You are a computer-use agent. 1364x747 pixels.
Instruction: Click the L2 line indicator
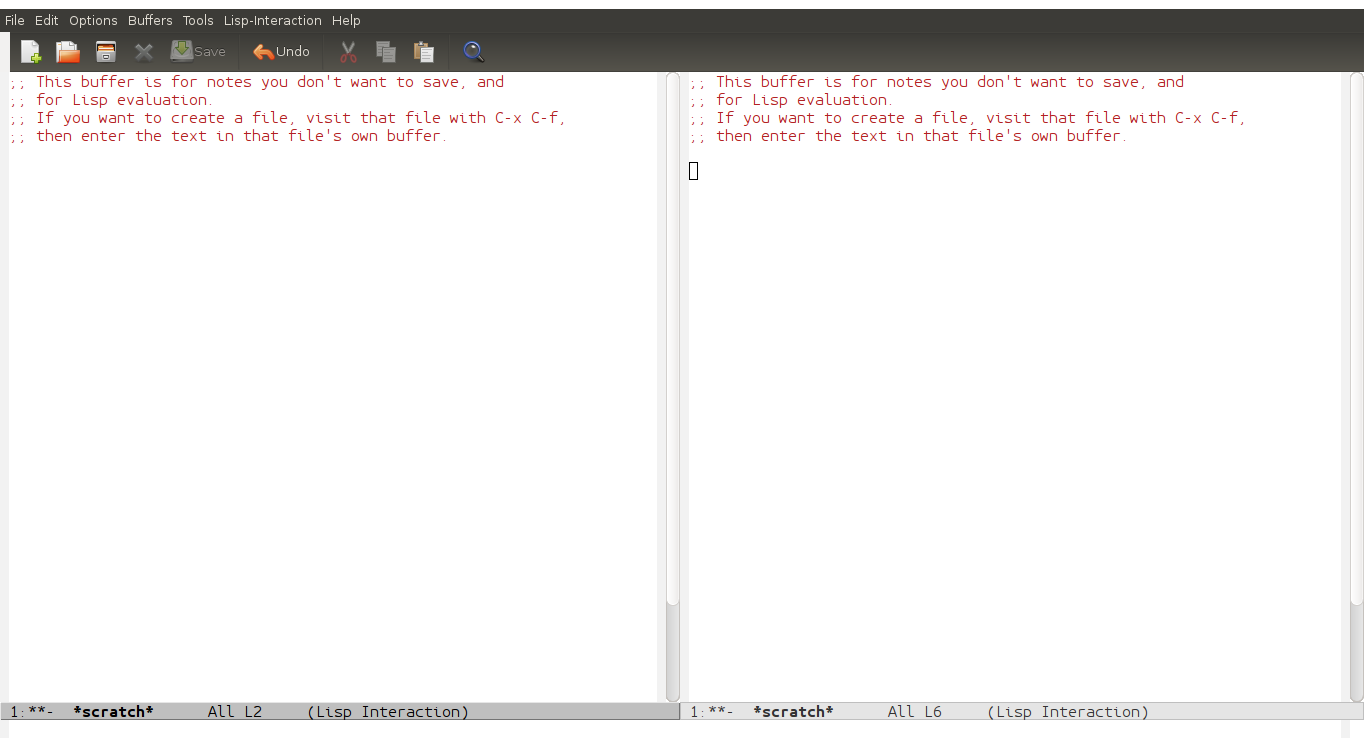click(x=253, y=712)
